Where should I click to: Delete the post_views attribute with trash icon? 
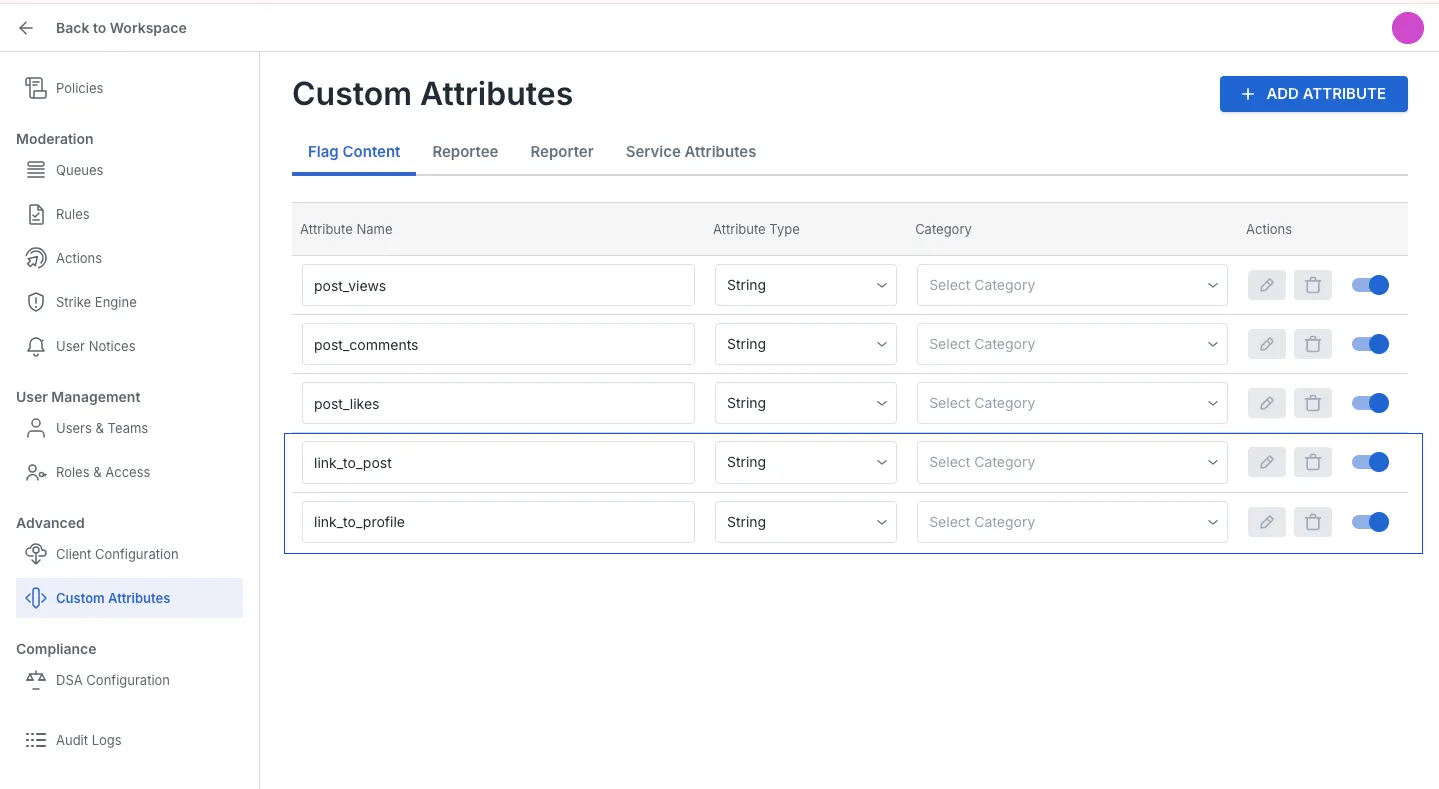click(1313, 285)
